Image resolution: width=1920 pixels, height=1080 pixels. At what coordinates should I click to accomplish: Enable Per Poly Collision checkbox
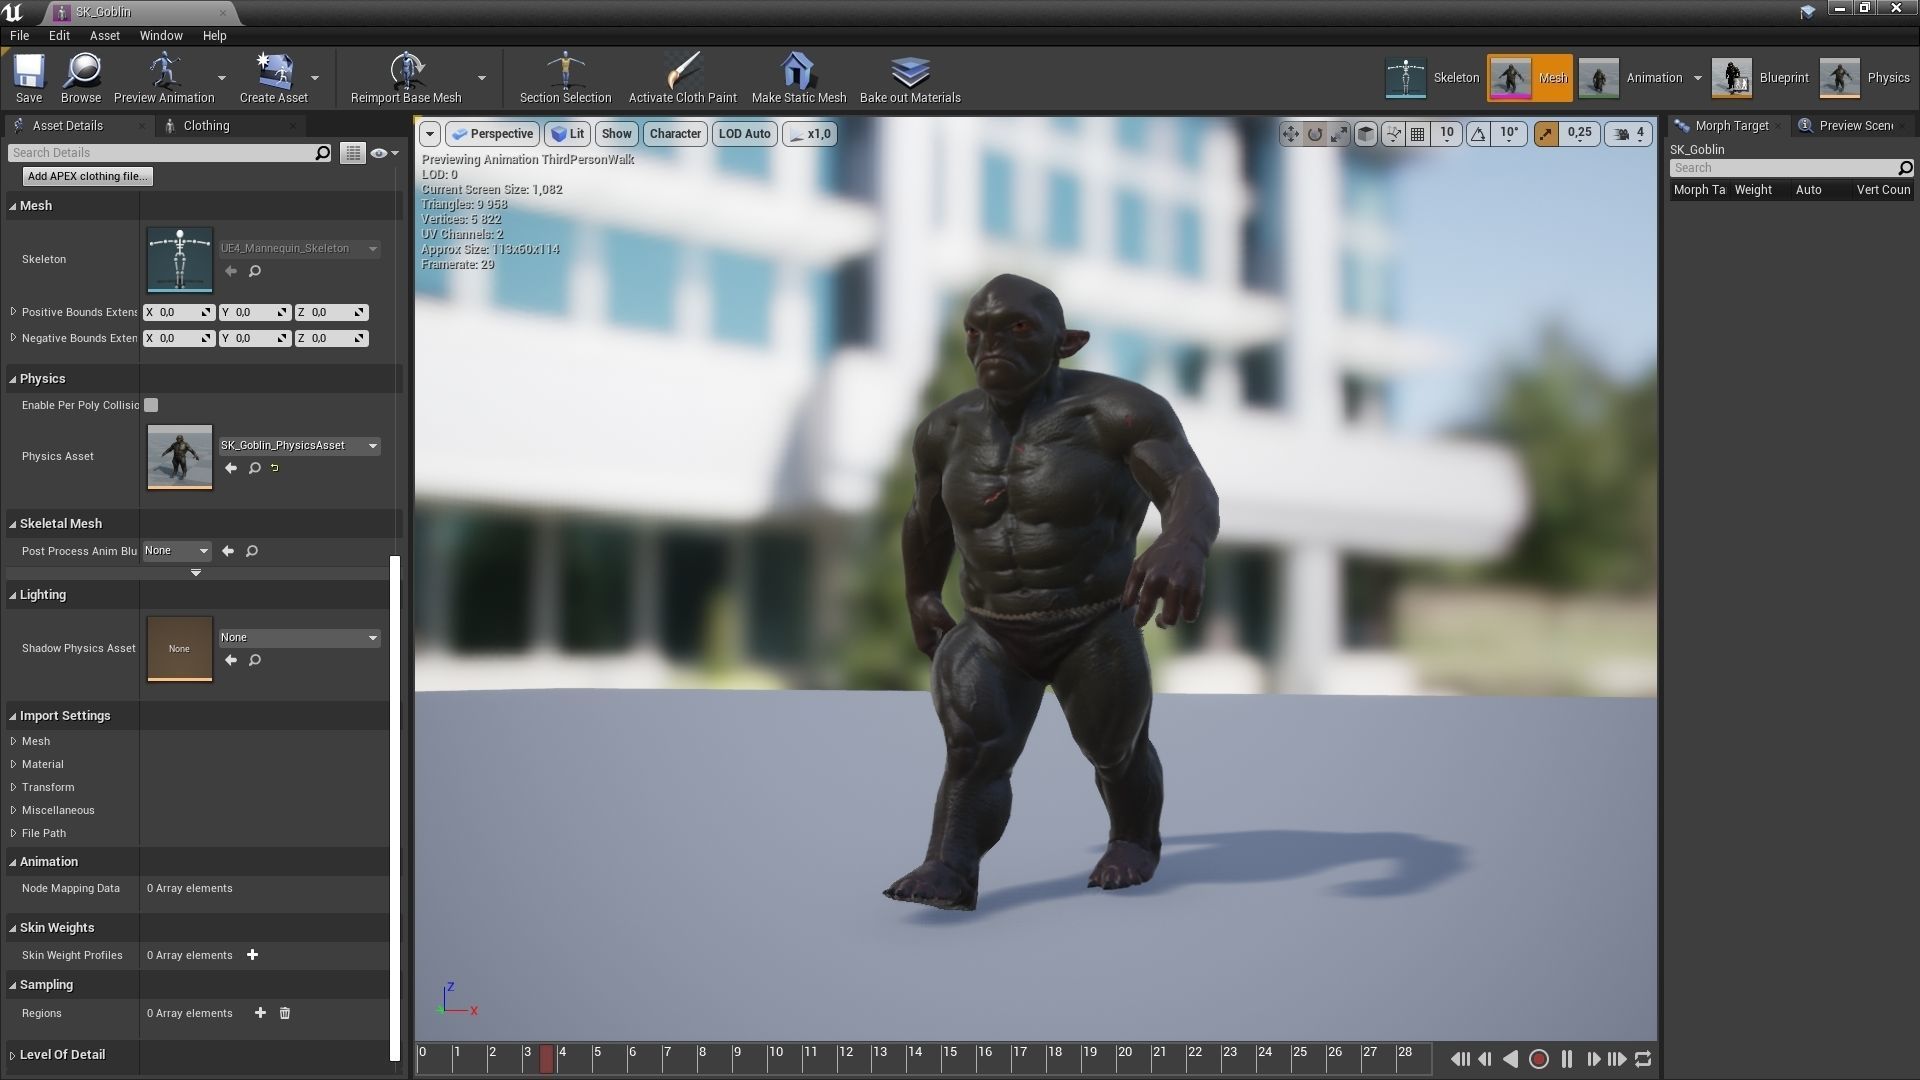point(151,405)
